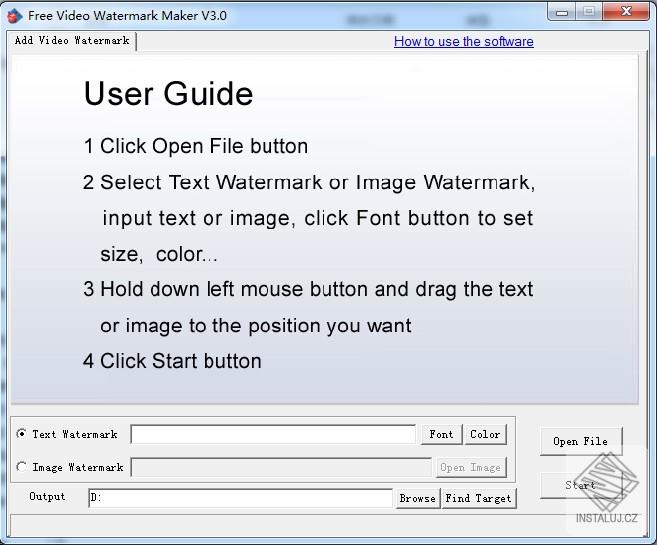This screenshot has height=545, width=657.
Task: Click the User Guide heading
Action: tap(168, 94)
